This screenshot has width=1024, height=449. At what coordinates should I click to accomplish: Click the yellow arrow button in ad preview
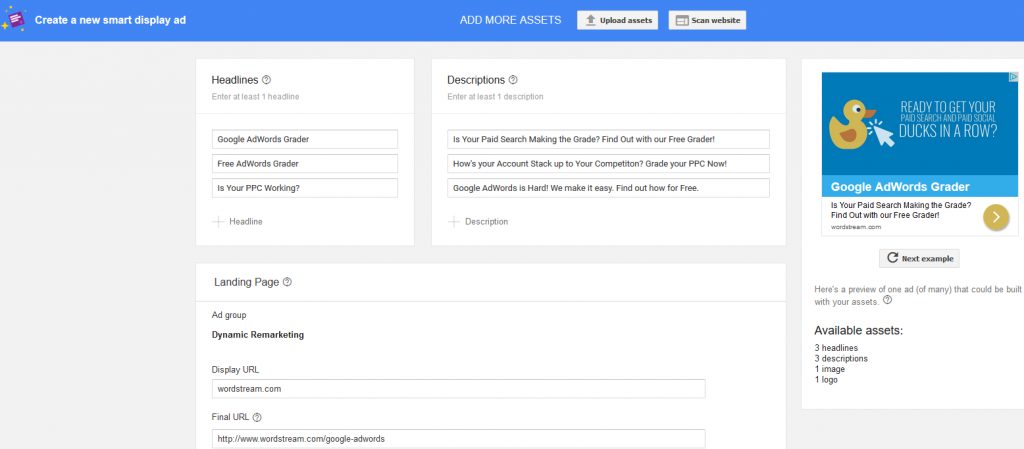point(996,217)
